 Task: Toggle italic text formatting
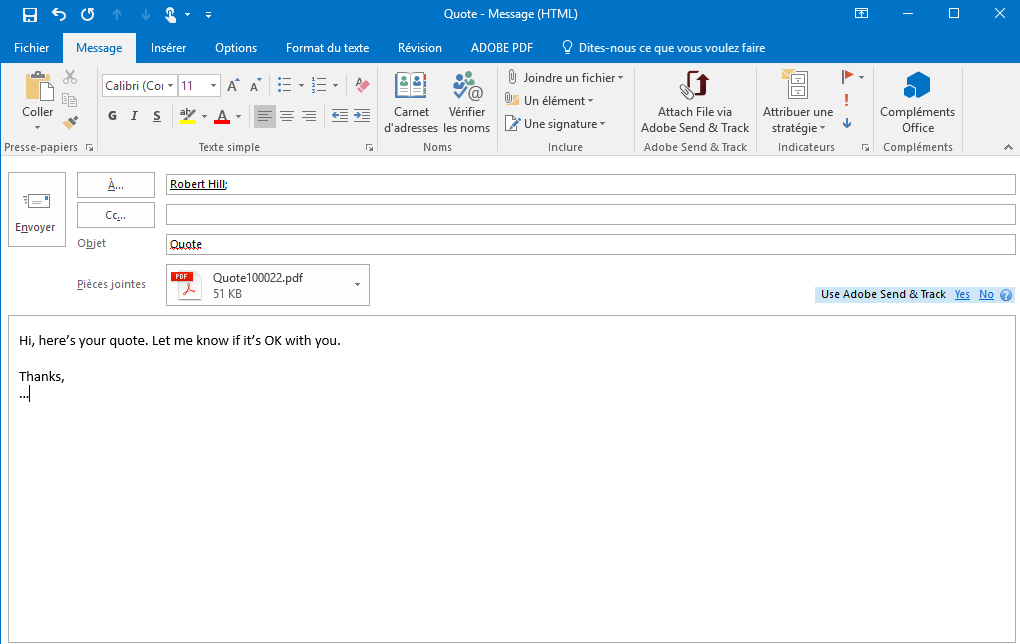(x=135, y=116)
